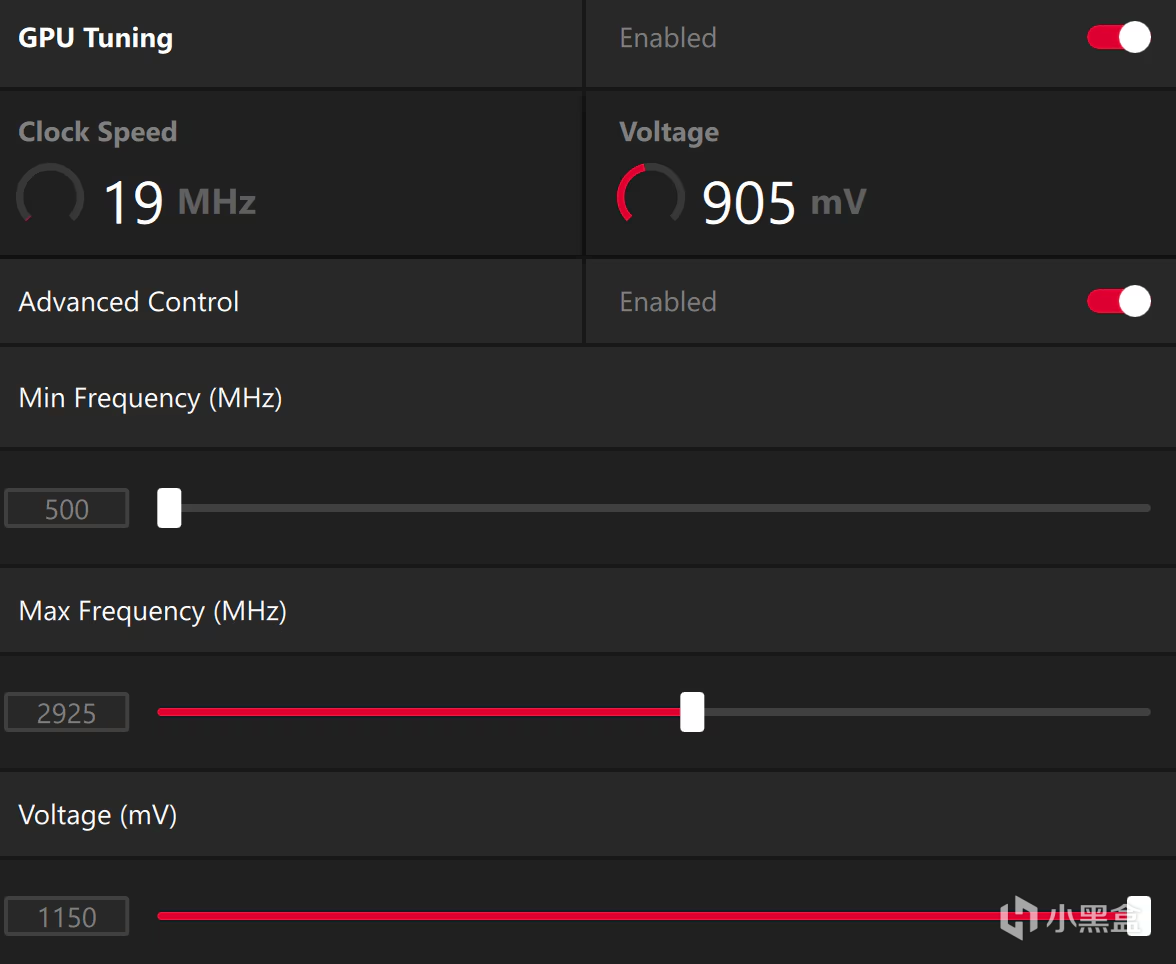Click the Enabled status beside GPU Tuning
The width and height of the screenshot is (1176, 964).
[x=668, y=38]
